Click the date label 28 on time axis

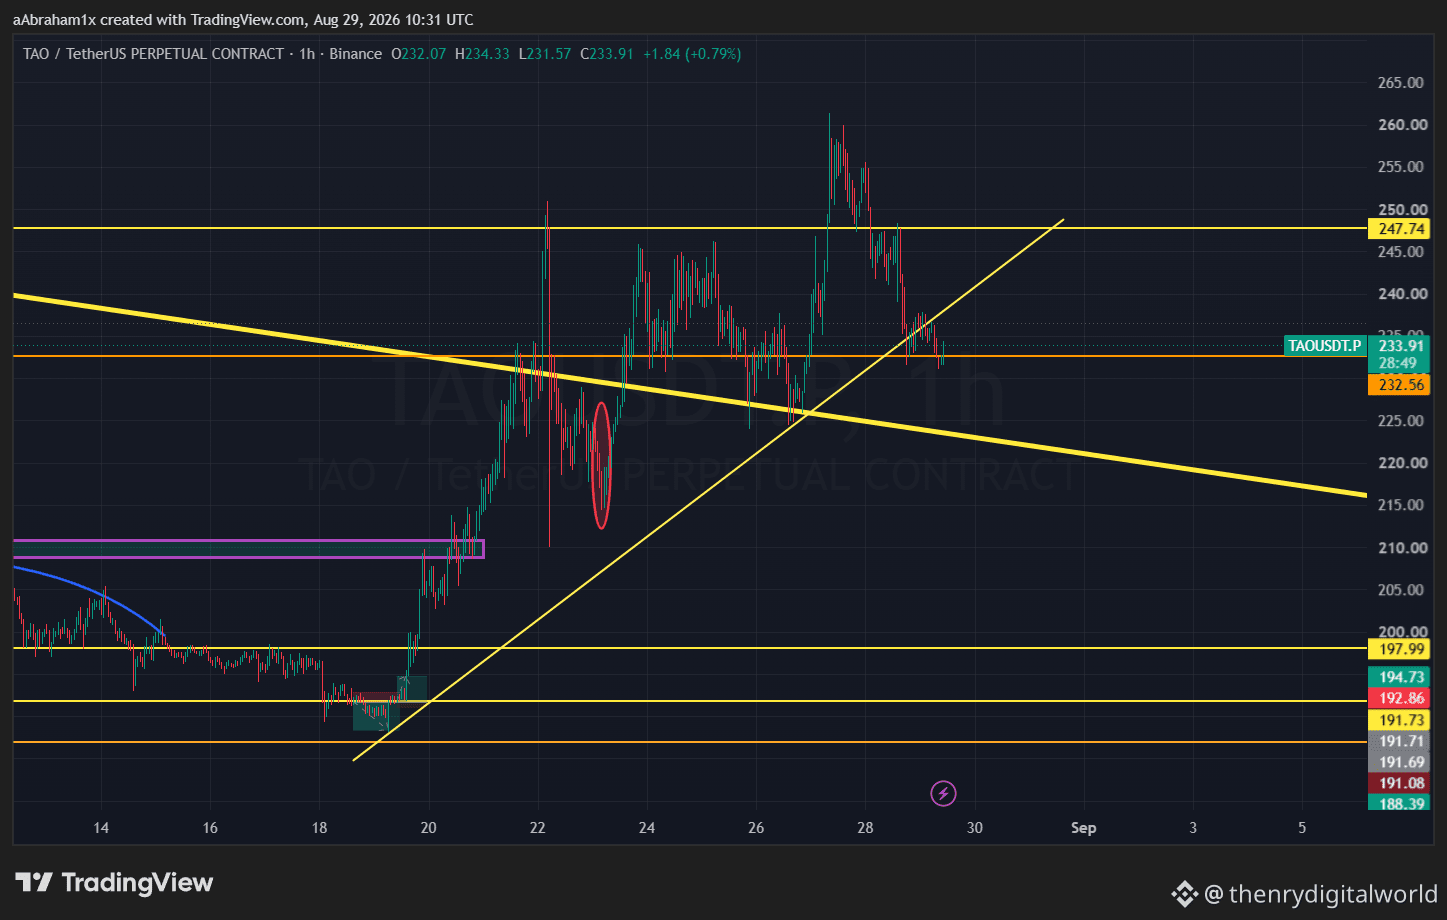click(865, 828)
